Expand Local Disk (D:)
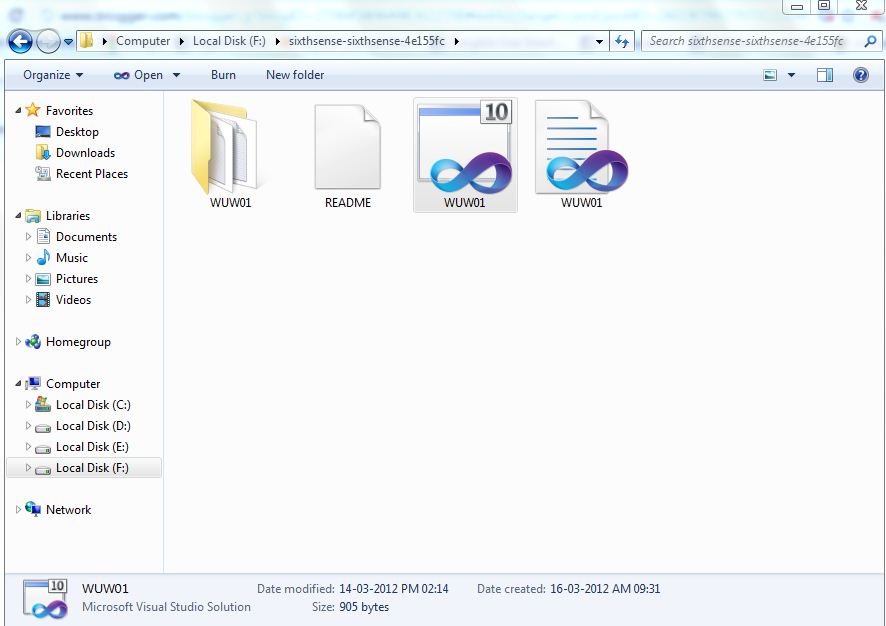The height and width of the screenshot is (626, 886). click(x=28, y=425)
